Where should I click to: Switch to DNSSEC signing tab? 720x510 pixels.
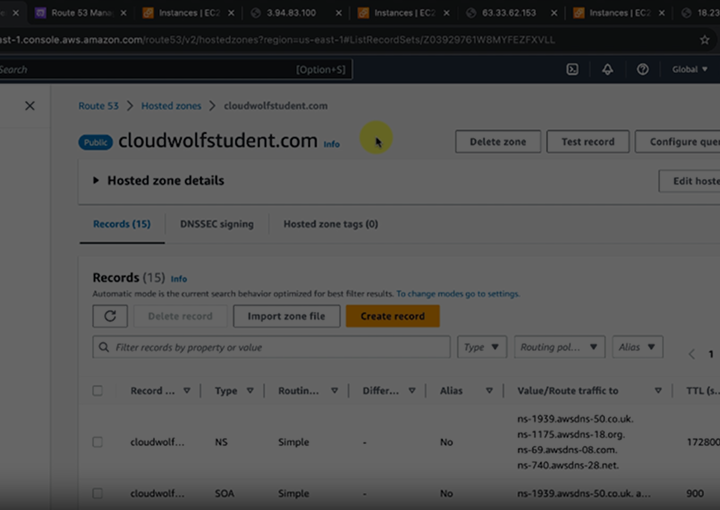(216, 224)
